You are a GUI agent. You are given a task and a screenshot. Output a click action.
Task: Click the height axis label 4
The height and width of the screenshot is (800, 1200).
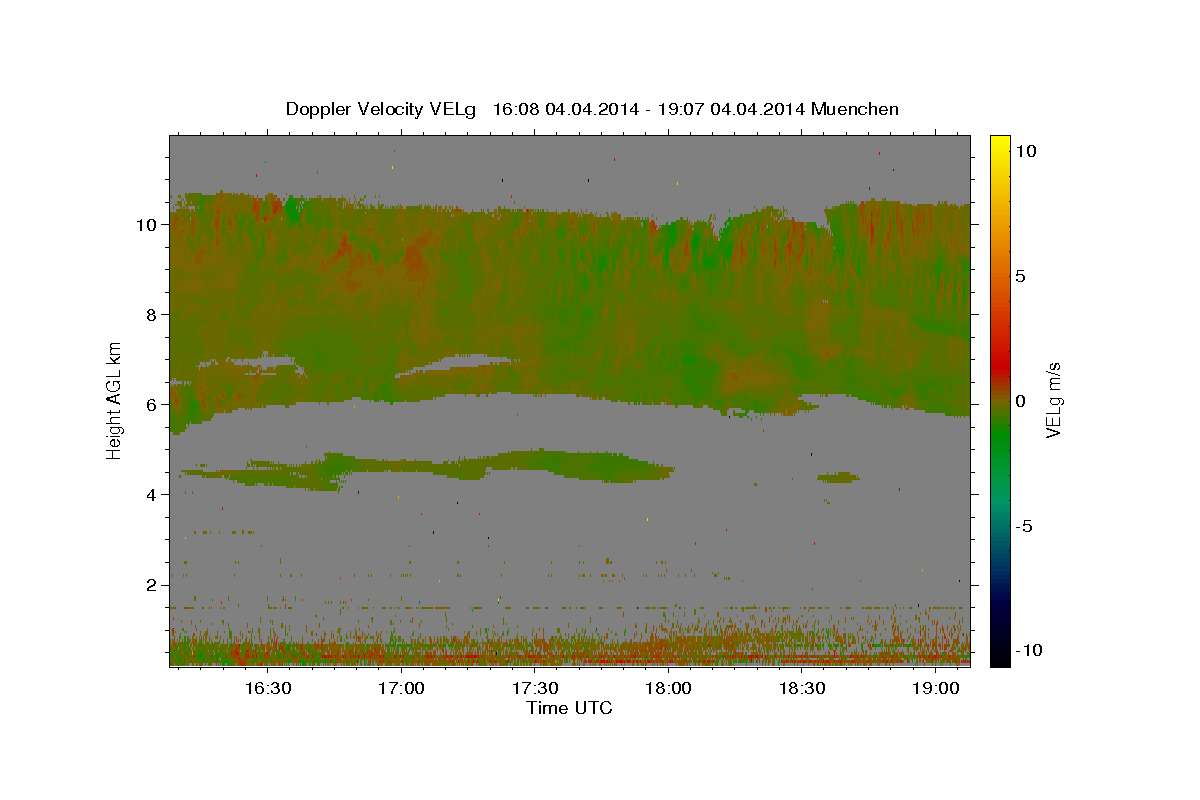[152, 494]
